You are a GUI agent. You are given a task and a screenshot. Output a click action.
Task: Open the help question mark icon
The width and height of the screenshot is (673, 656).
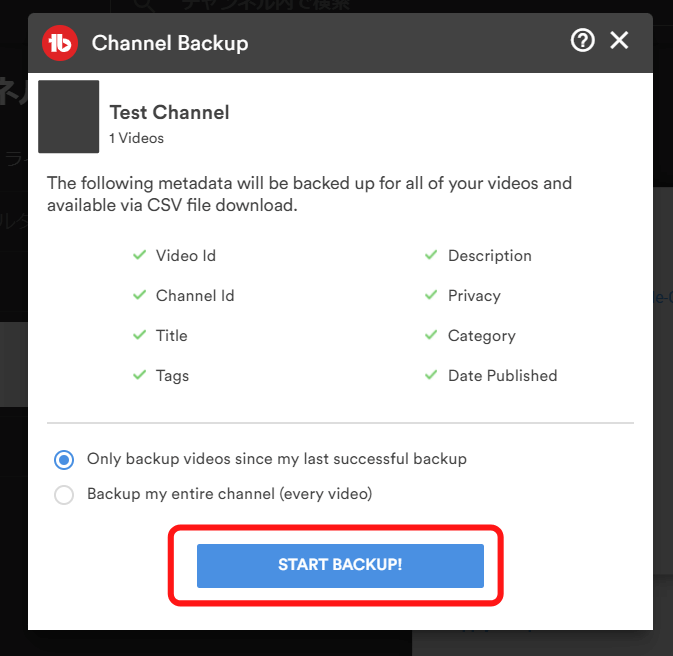[x=582, y=41]
